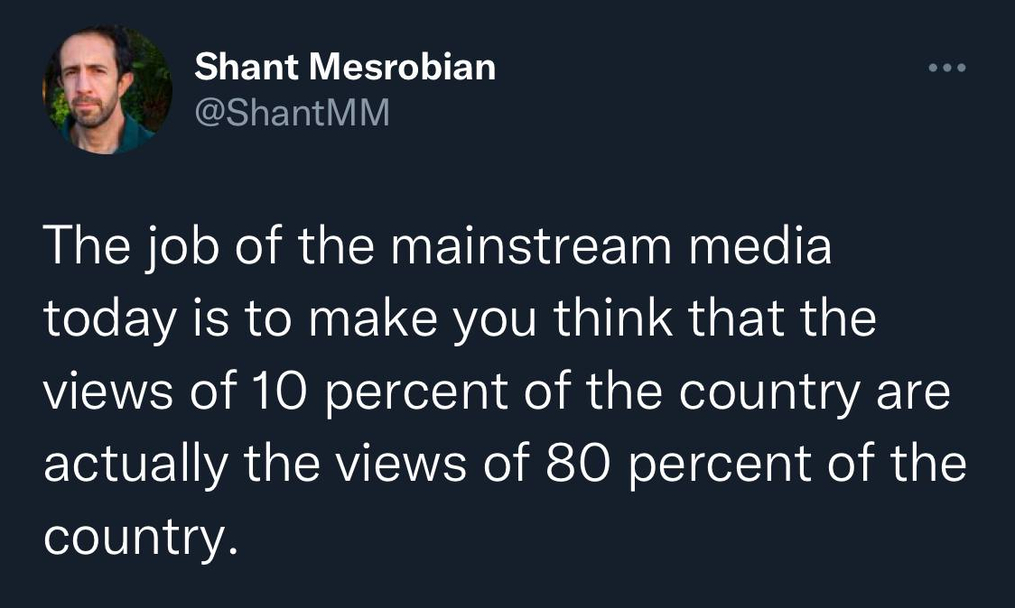The width and height of the screenshot is (1015, 608).
Task: Click the word "are" ending third line
Action: pyautogui.click(x=913, y=394)
